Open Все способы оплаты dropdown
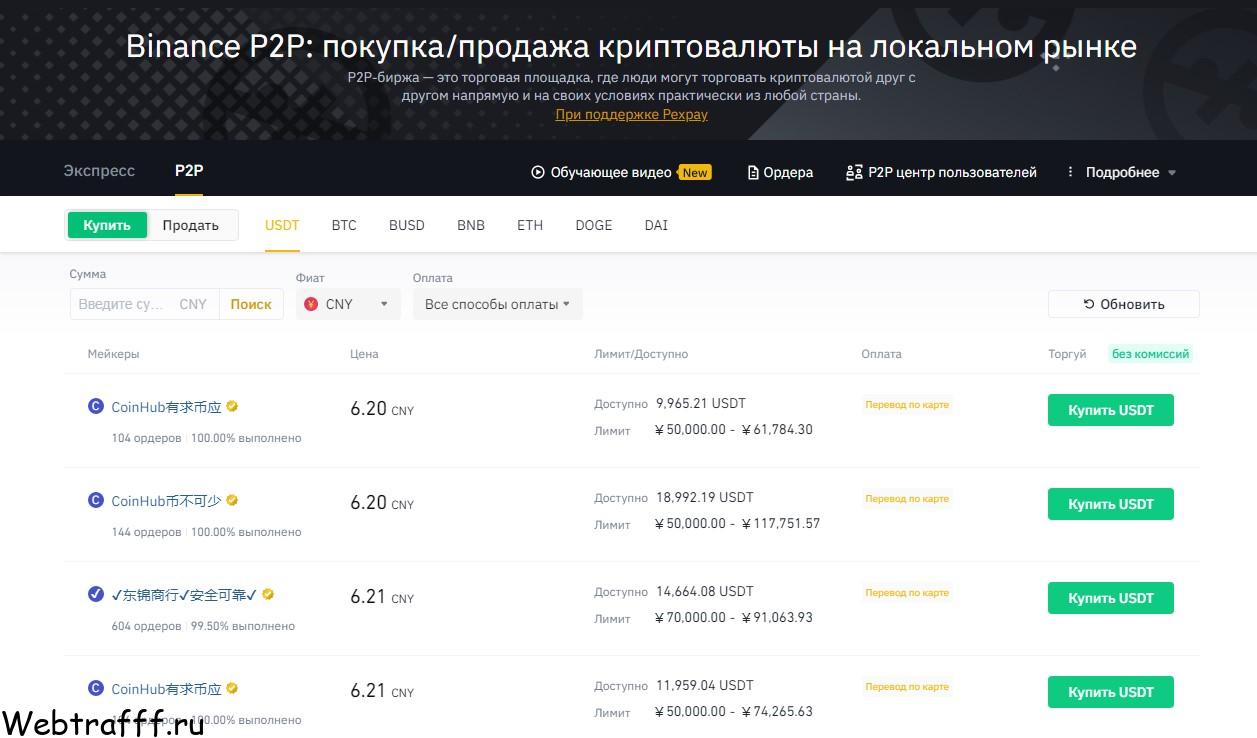This screenshot has height=738, width=1257. tap(497, 304)
